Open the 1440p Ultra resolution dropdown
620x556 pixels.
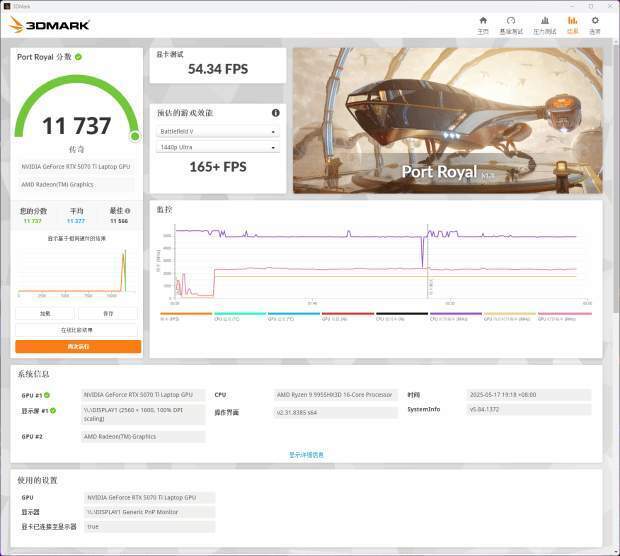tap(218, 147)
